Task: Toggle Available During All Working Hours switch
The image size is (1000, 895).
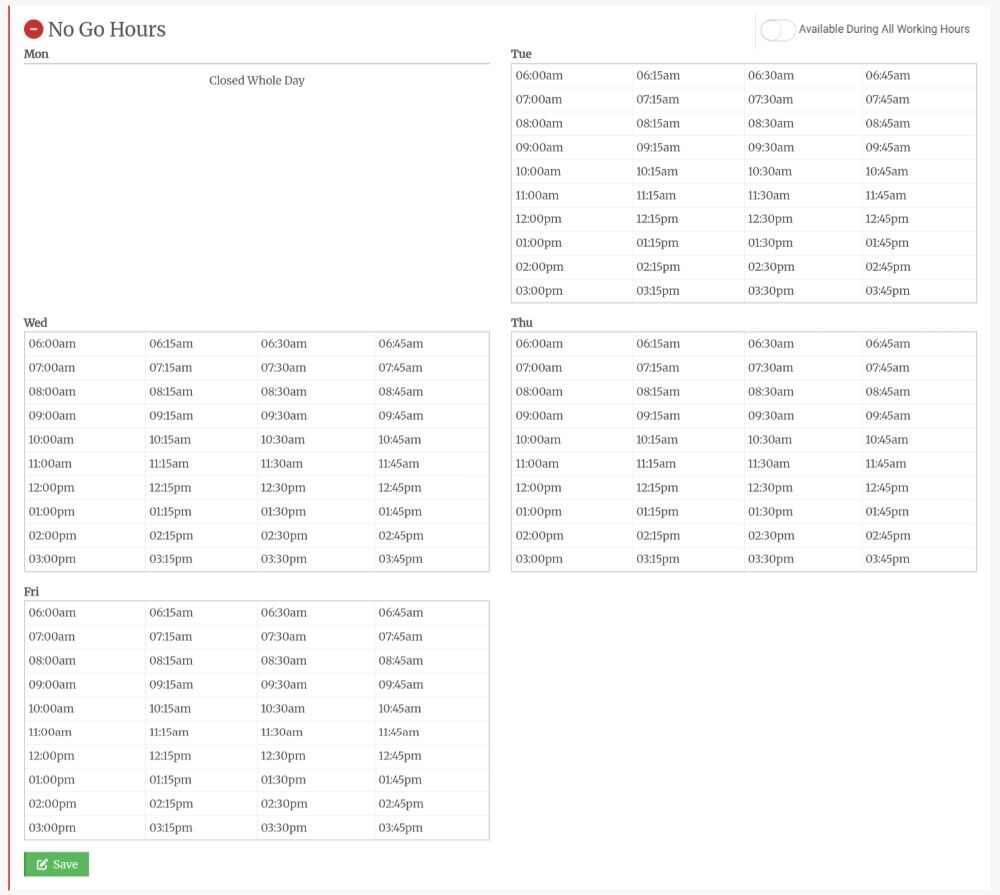Action: [x=777, y=29]
